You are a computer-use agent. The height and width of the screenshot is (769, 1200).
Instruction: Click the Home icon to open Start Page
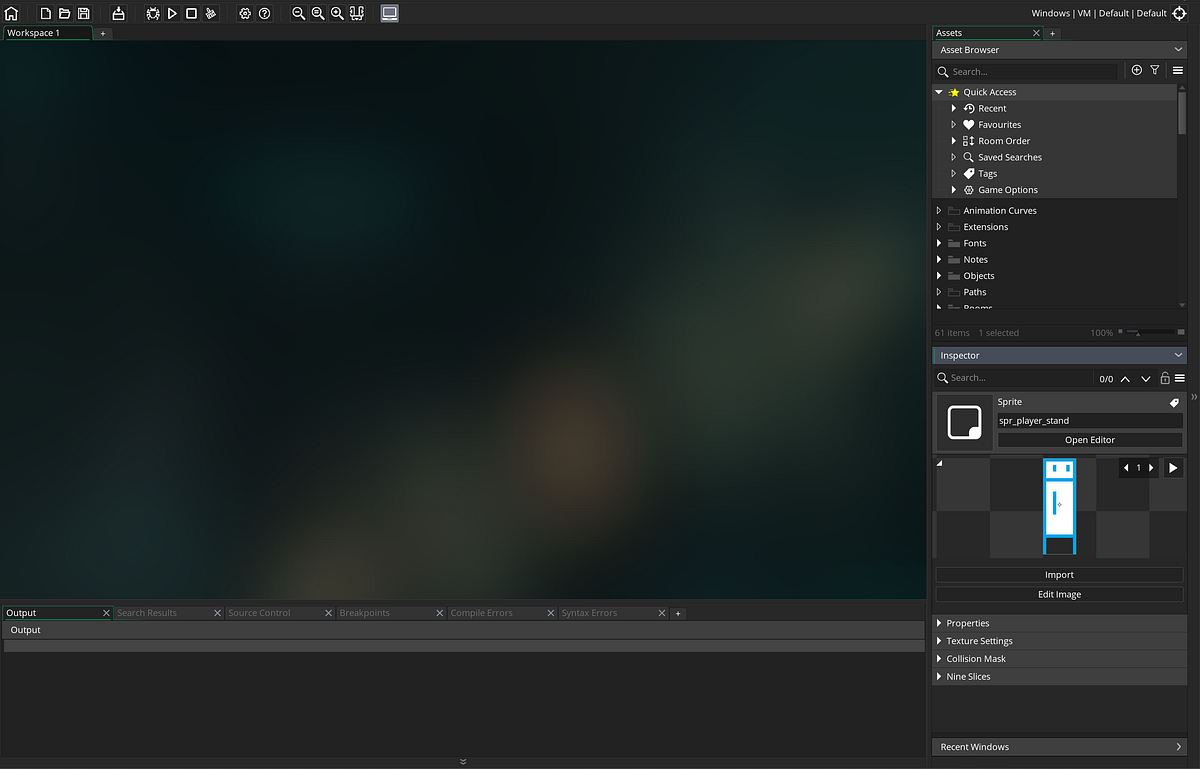point(11,13)
